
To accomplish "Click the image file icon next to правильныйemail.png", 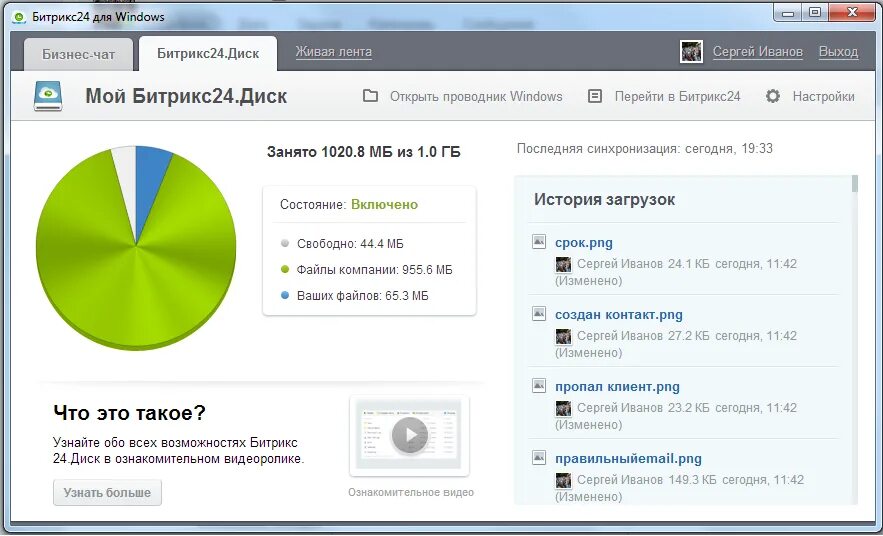I will (x=539, y=458).
